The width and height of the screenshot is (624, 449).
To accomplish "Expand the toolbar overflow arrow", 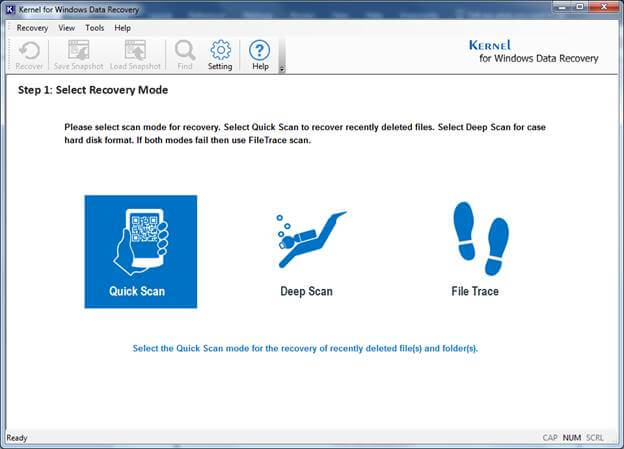I will coord(282,69).
